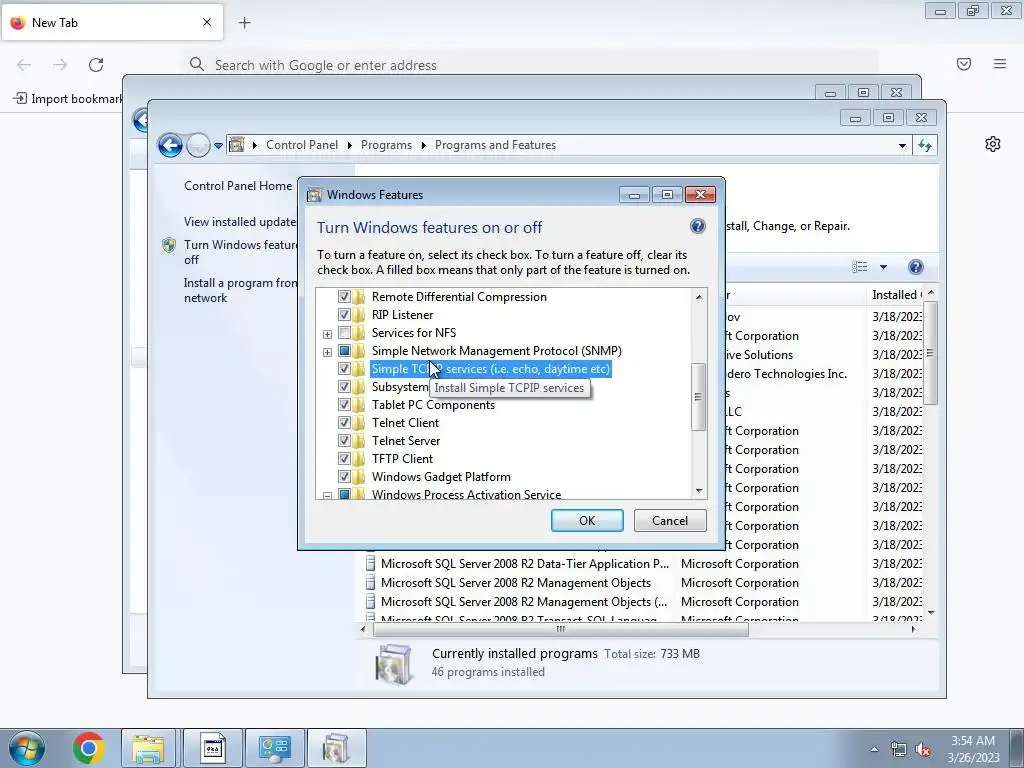Click the Installed On column header
The image size is (1024, 768).
896,295
